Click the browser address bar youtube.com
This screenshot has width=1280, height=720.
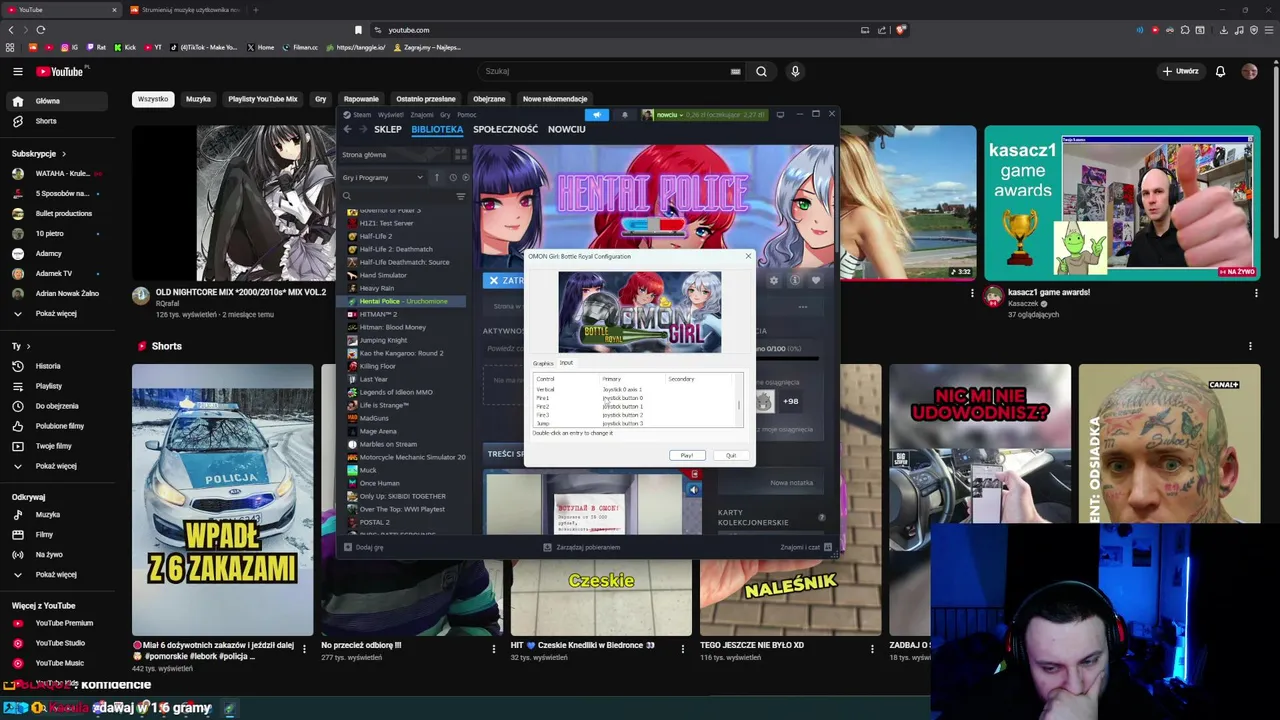[408, 30]
